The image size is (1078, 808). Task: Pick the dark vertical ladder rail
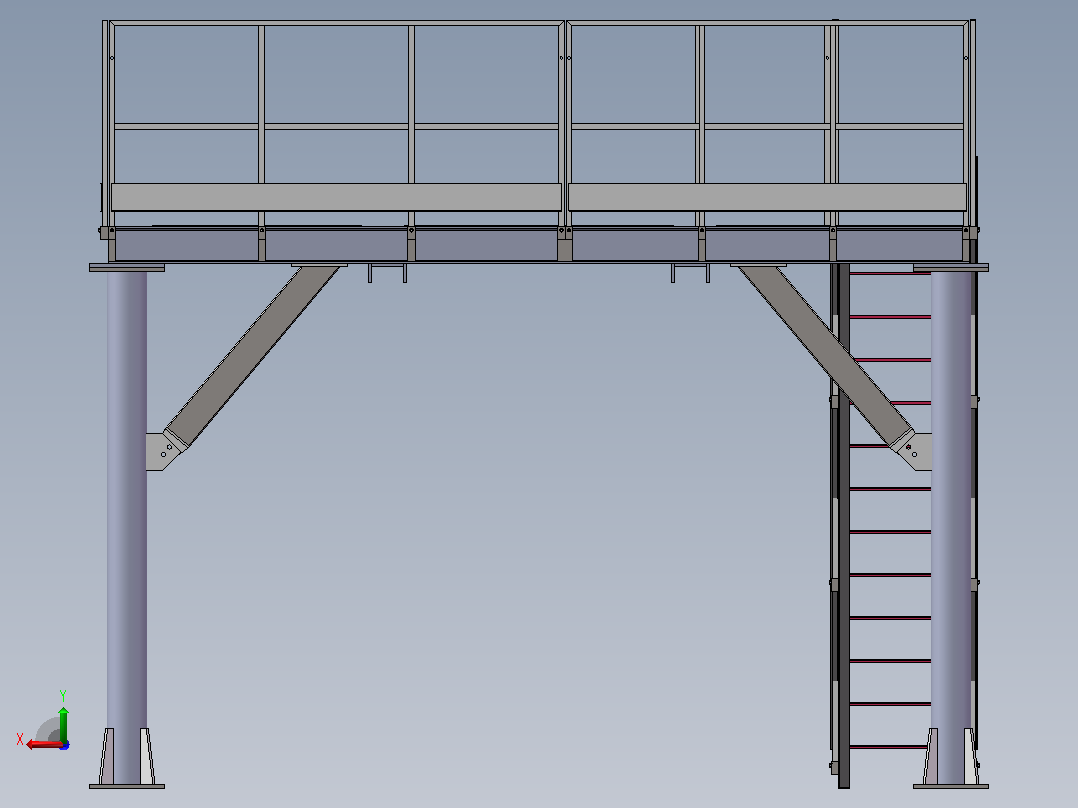[x=844, y=526]
